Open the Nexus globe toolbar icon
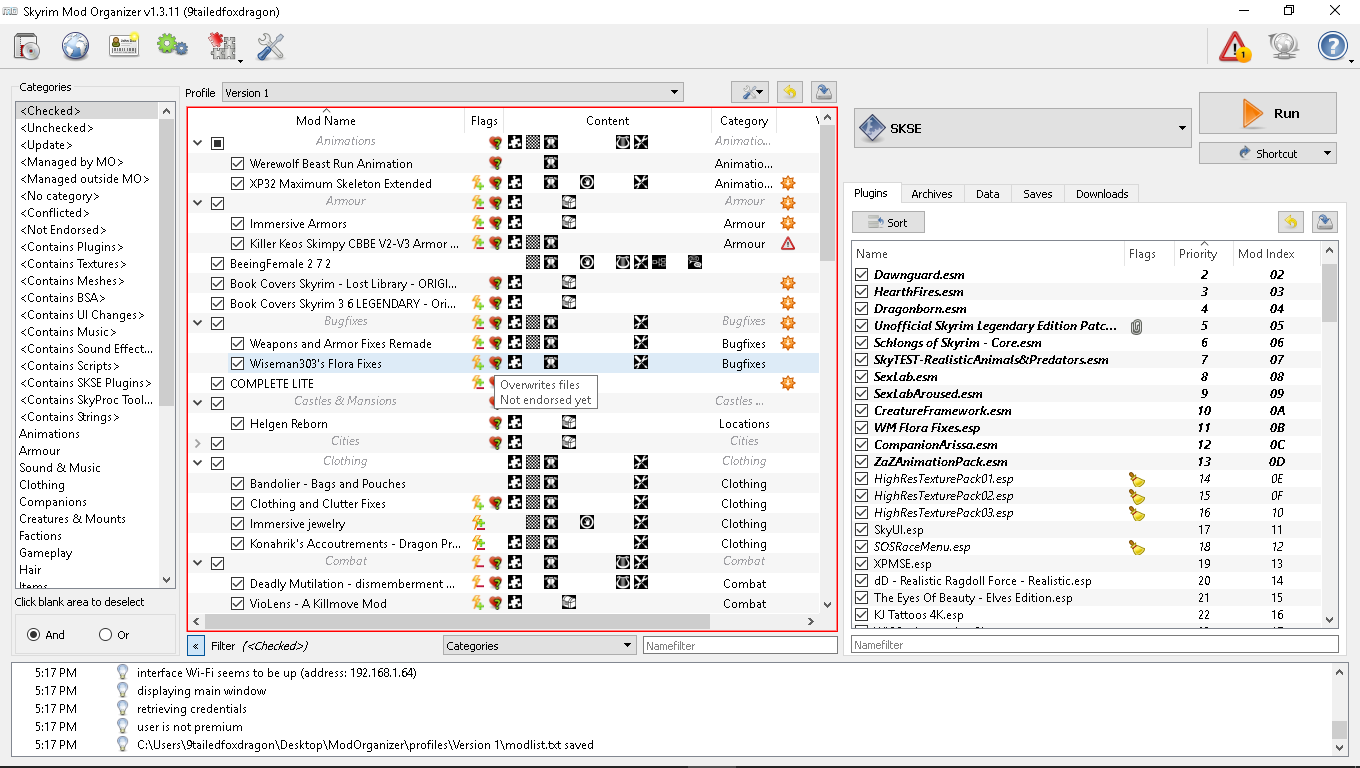This screenshot has height=768, width=1360. 75,46
